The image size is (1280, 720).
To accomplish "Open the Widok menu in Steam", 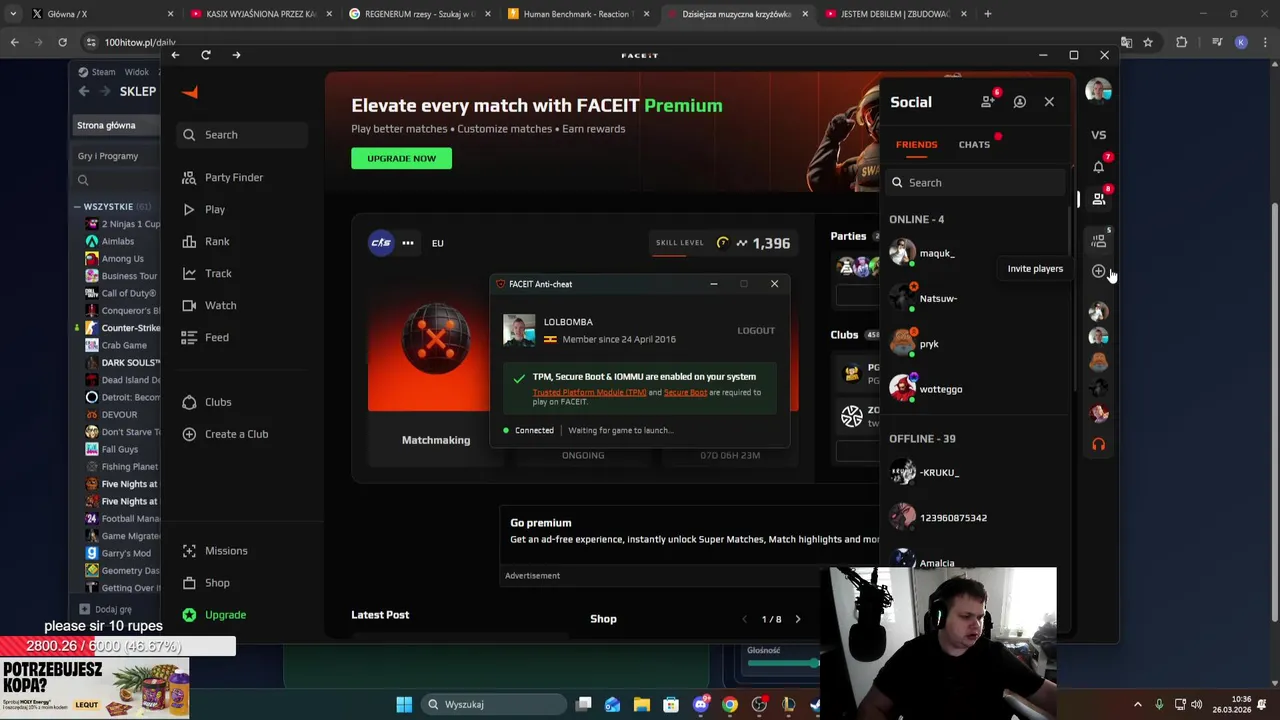I will pyautogui.click(x=136, y=72).
